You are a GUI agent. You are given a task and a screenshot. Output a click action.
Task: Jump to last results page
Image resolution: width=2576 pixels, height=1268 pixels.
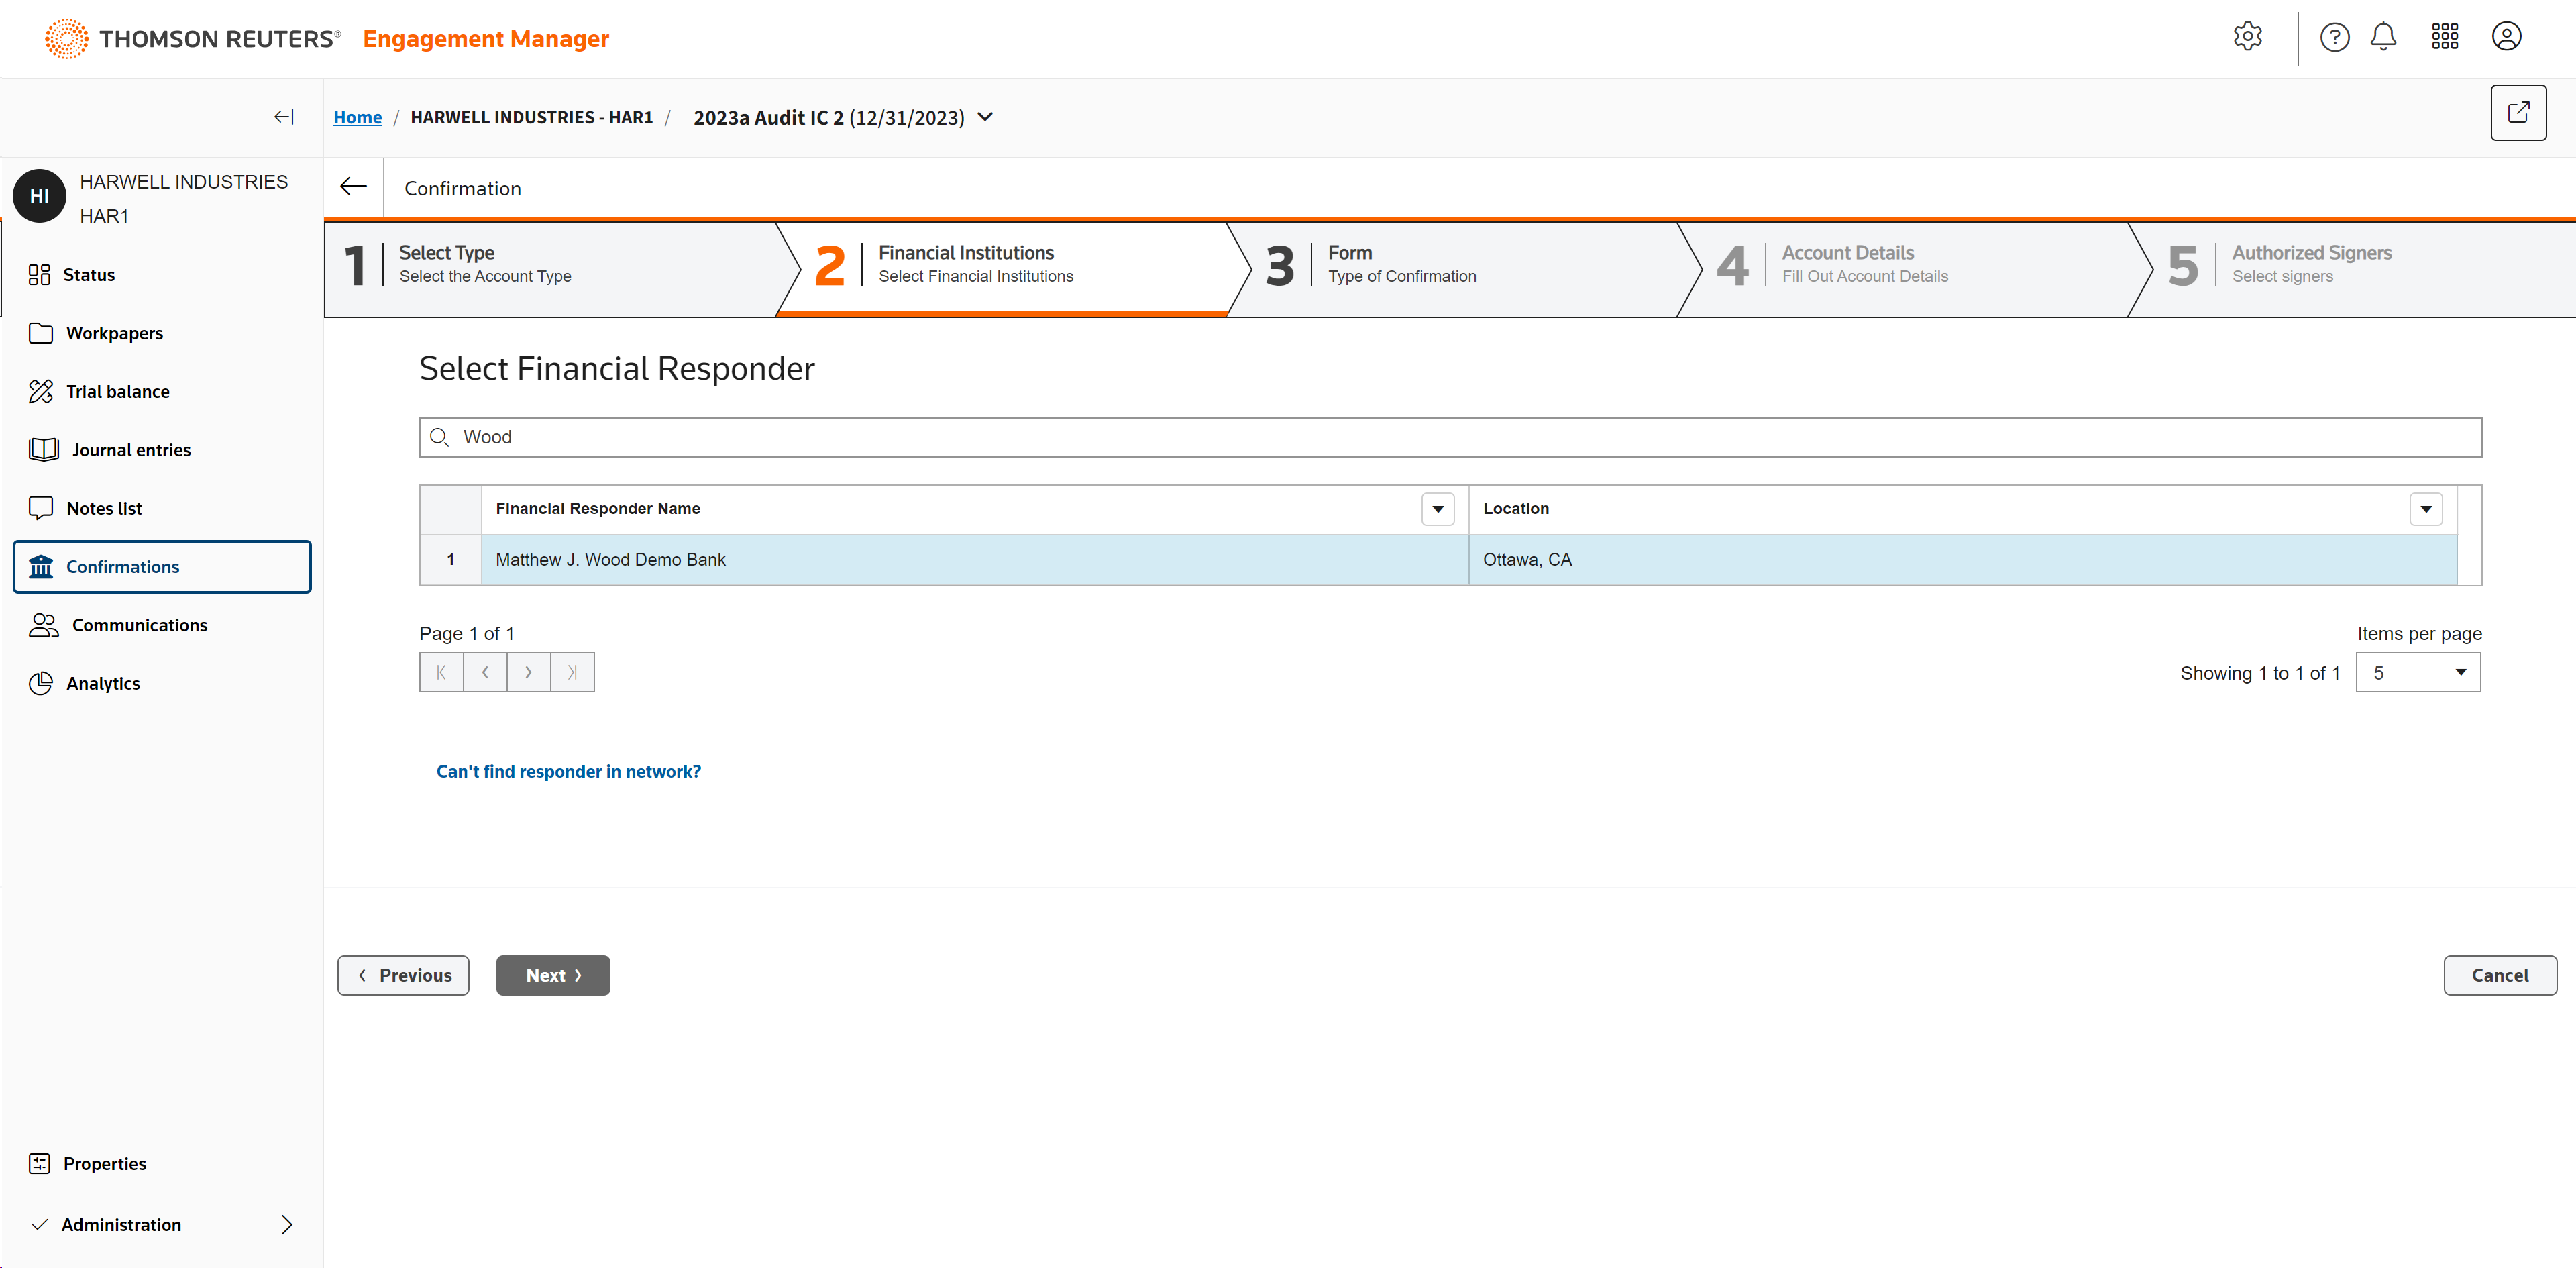point(572,672)
